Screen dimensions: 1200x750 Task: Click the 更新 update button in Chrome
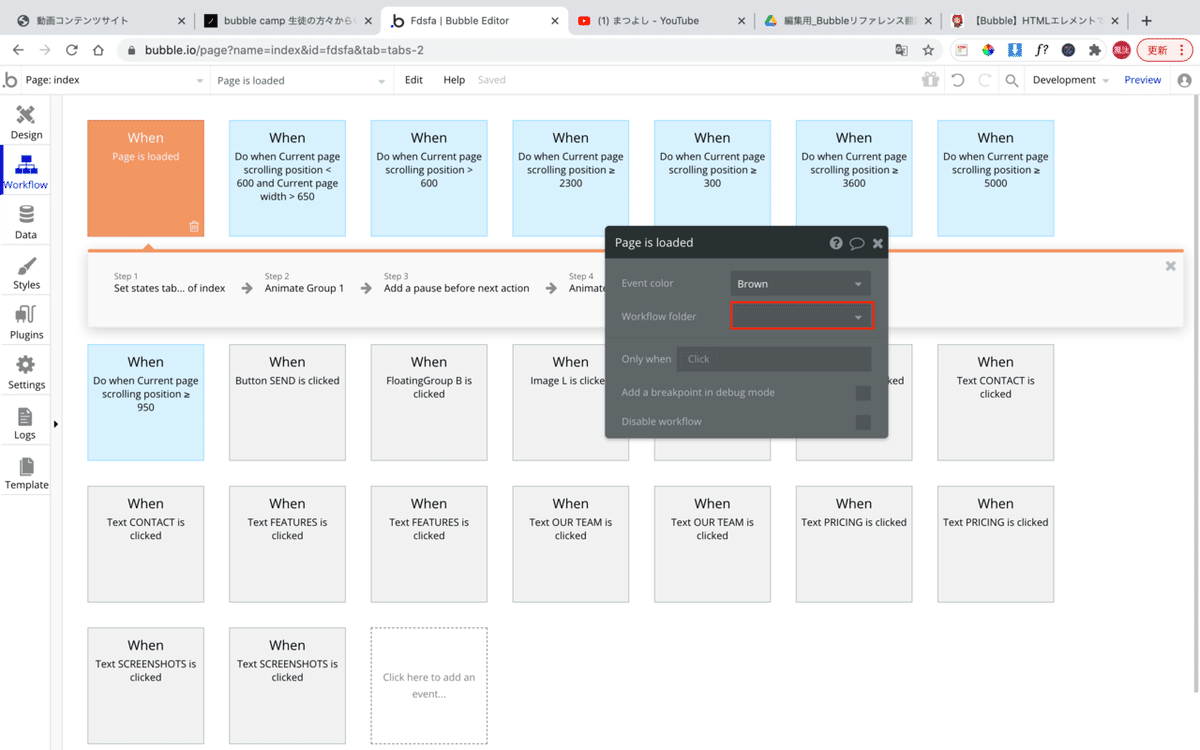coord(1164,50)
